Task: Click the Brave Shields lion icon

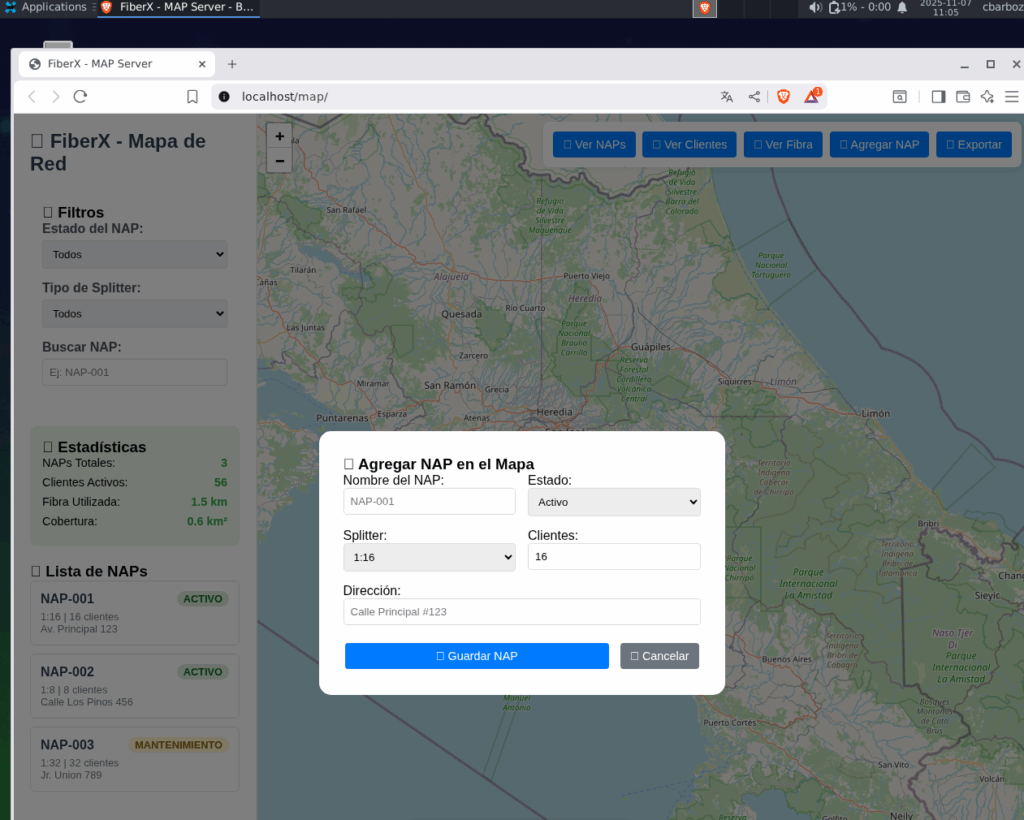Action: tap(783, 97)
